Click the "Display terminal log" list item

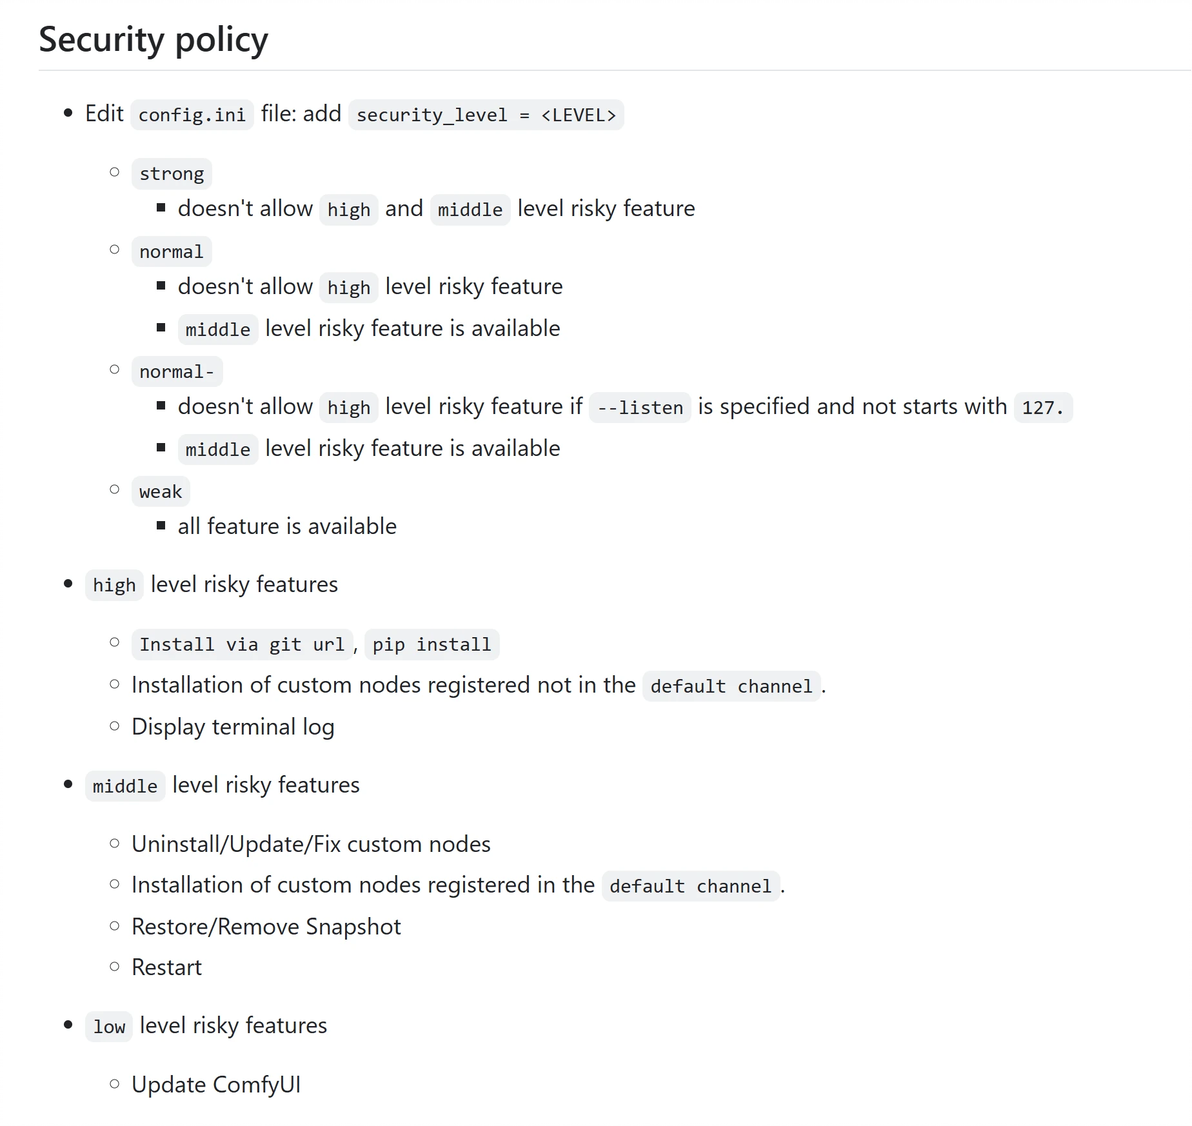click(x=233, y=727)
